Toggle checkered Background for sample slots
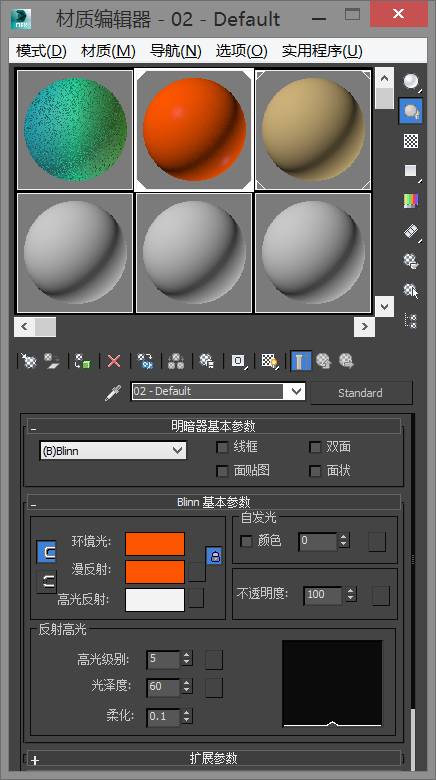 [411, 141]
